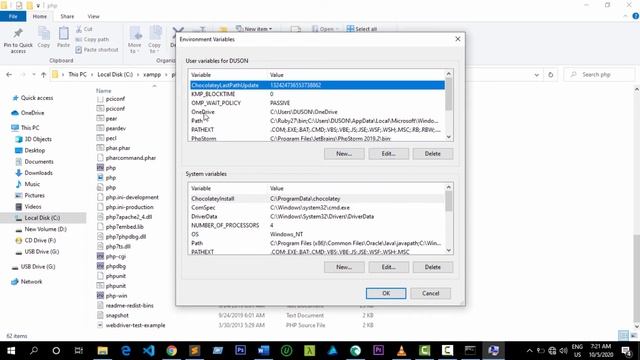Switch to the Home ribbon tab
Image resolution: width=640 pixels, height=360 pixels.
(x=40, y=16)
